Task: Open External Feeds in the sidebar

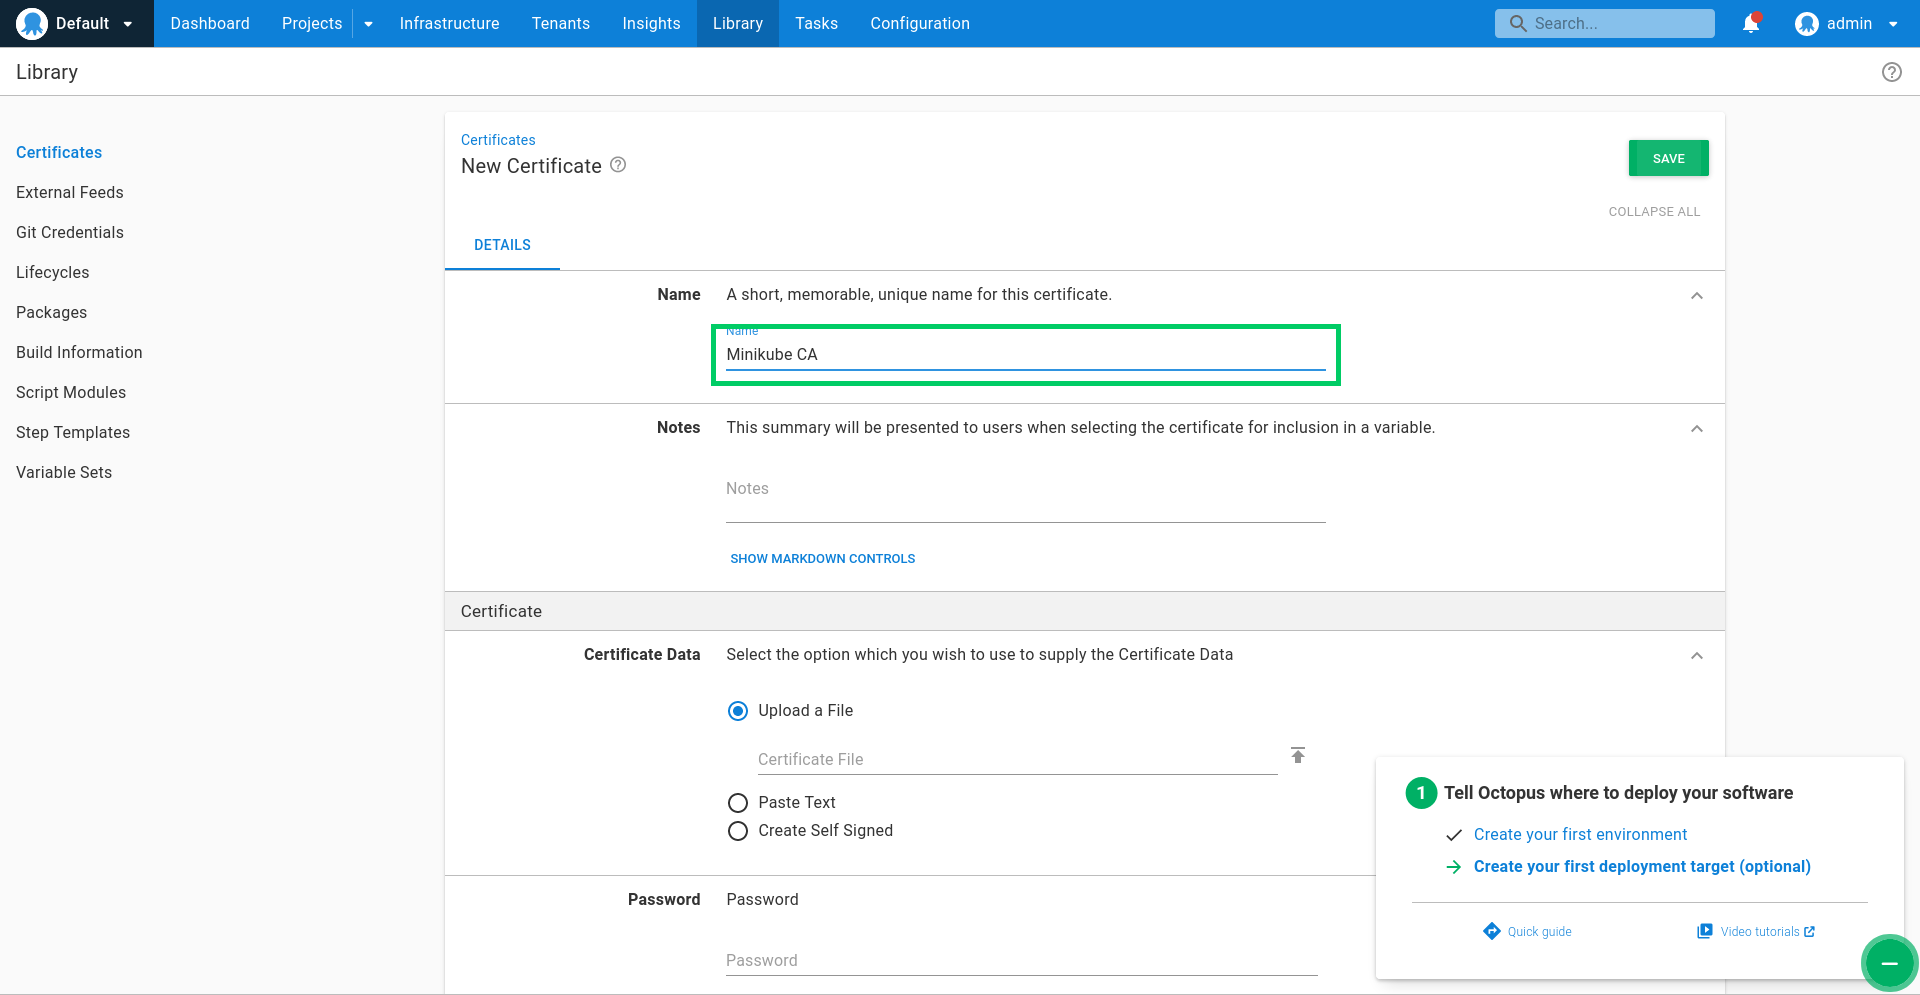Action: (70, 192)
